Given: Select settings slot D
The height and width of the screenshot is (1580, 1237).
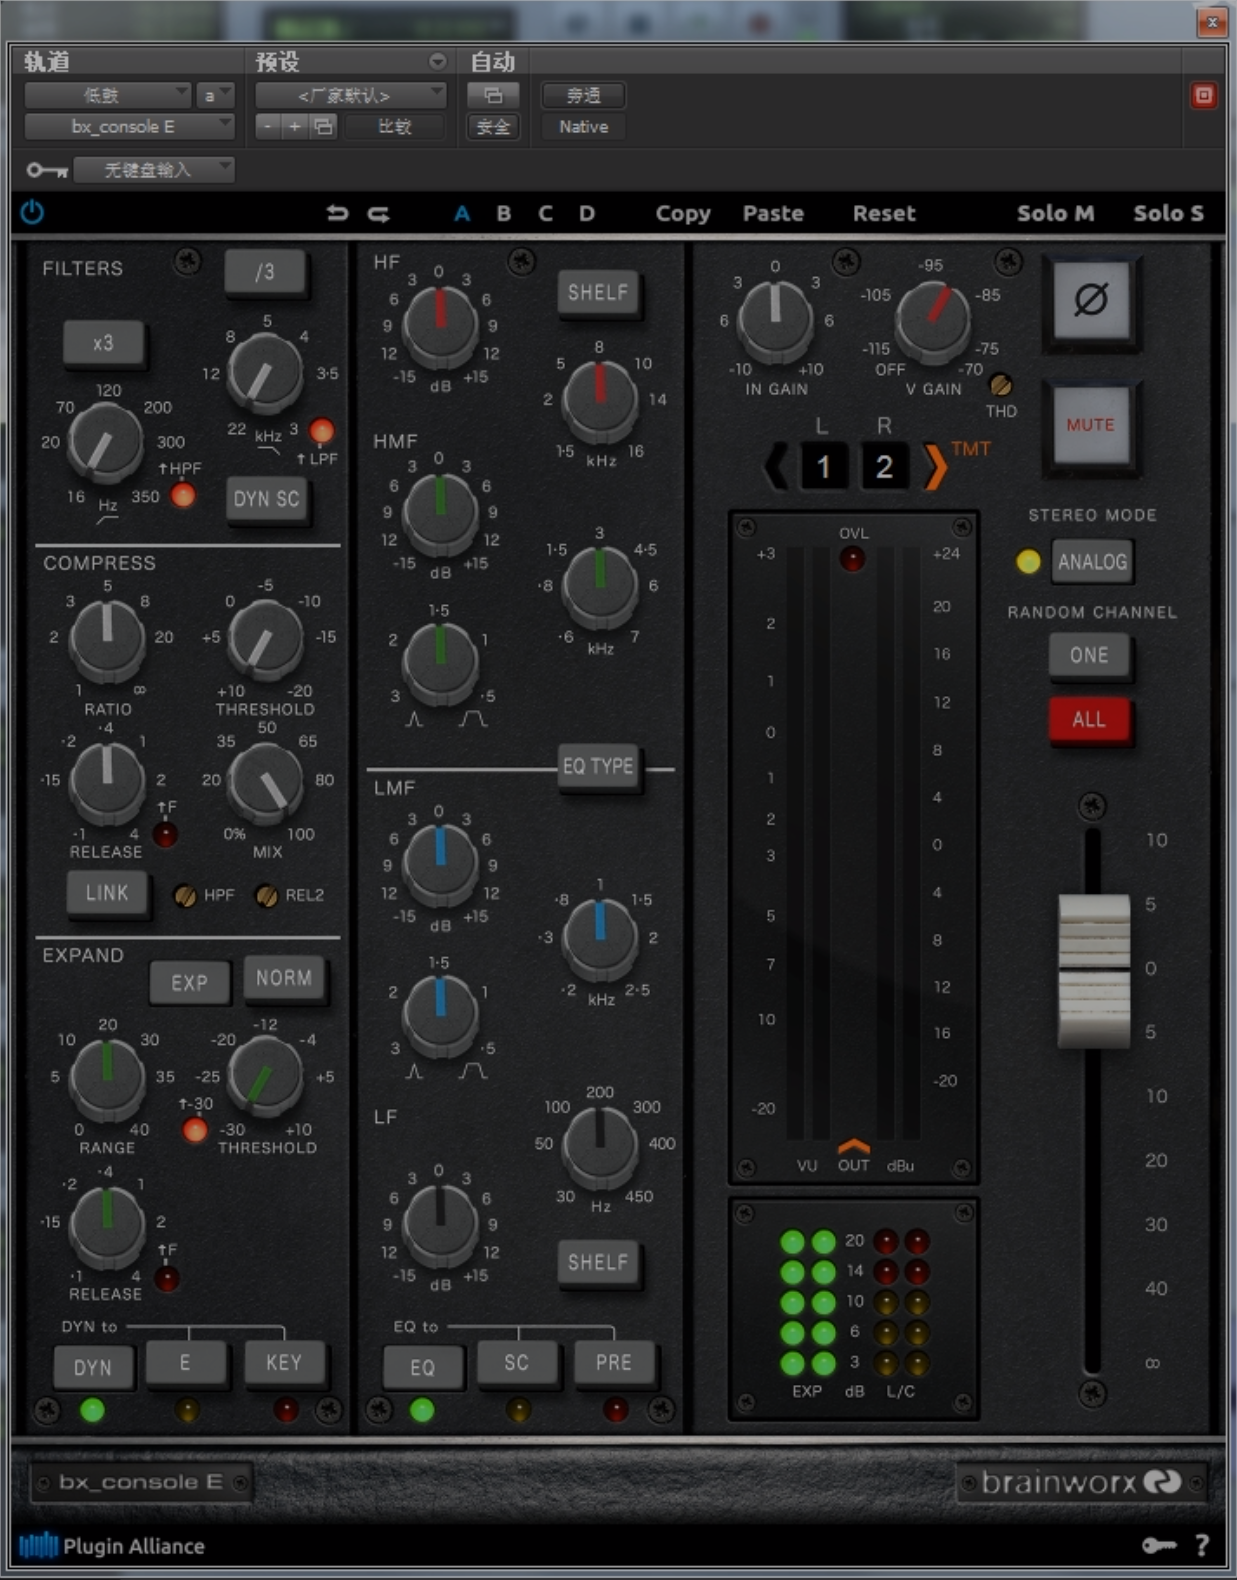Looking at the screenshot, I should pyautogui.click(x=587, y=213).
